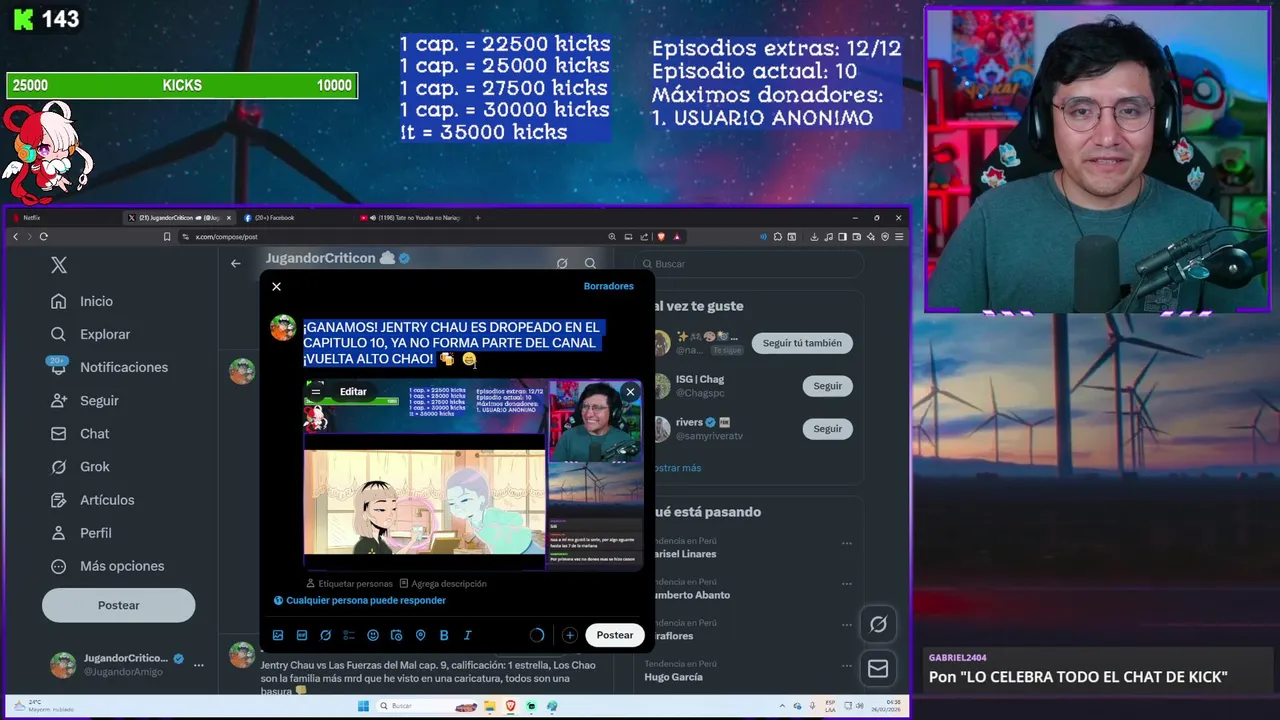Image resolution: width=1280 pixels, height=720 pixels.
Task: Toggle bold formatting in composer
Action: pos(444,635)
